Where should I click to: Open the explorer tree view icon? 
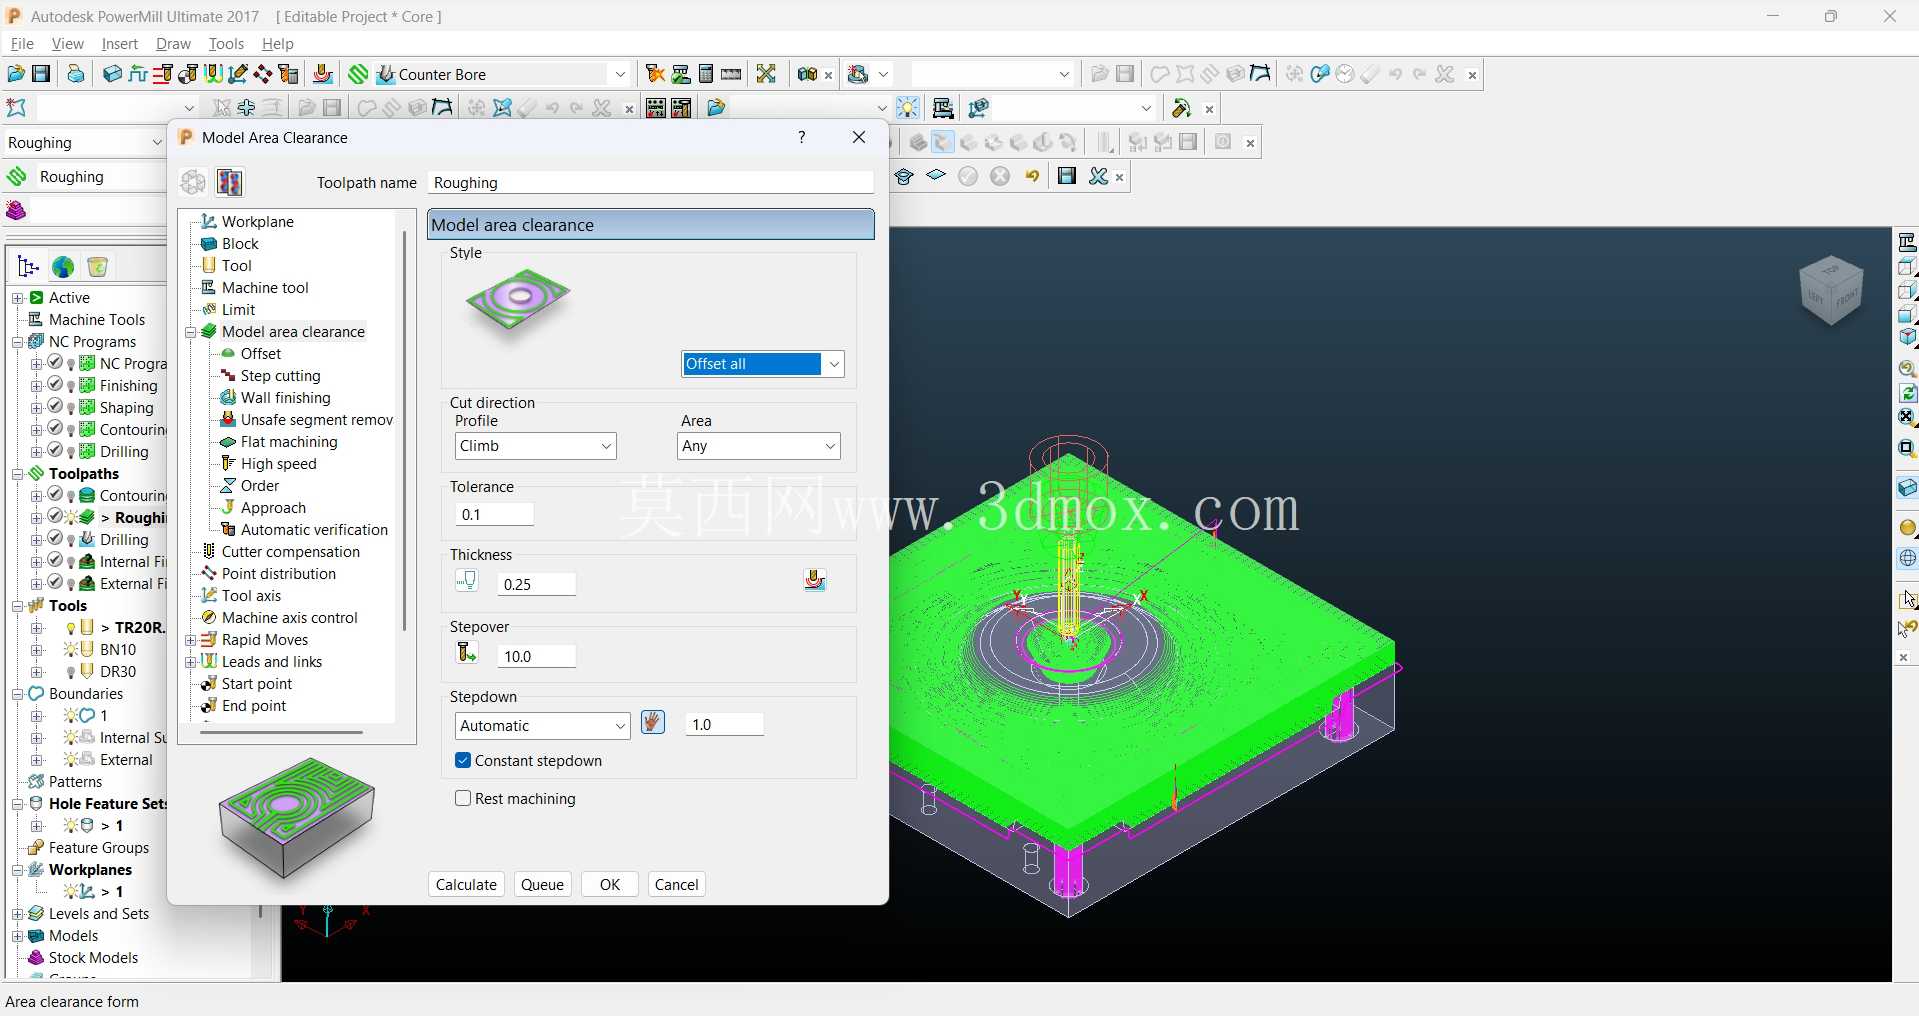28,267
